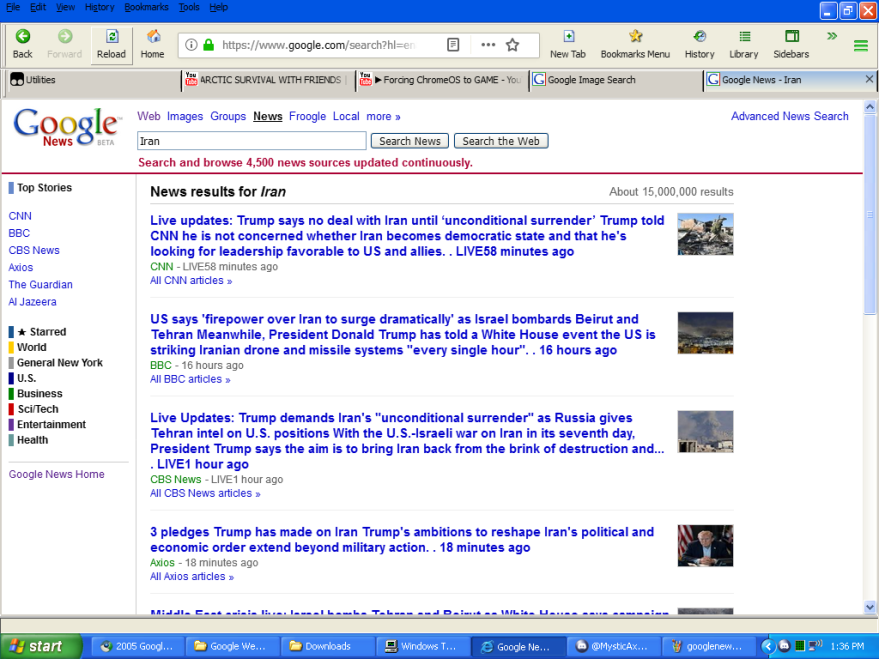
Task: Filter by CNN in the sidebar
Action: click(20, 216)
